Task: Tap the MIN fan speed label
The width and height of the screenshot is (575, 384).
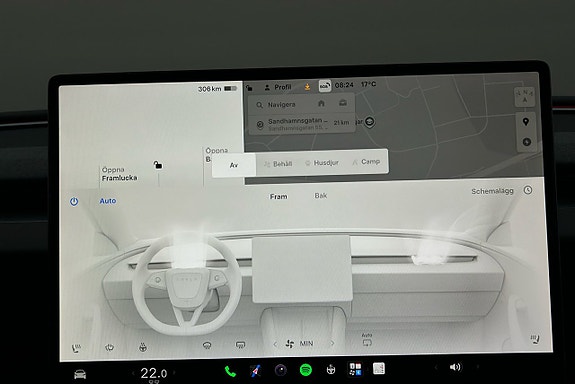Action: [306, 343]
